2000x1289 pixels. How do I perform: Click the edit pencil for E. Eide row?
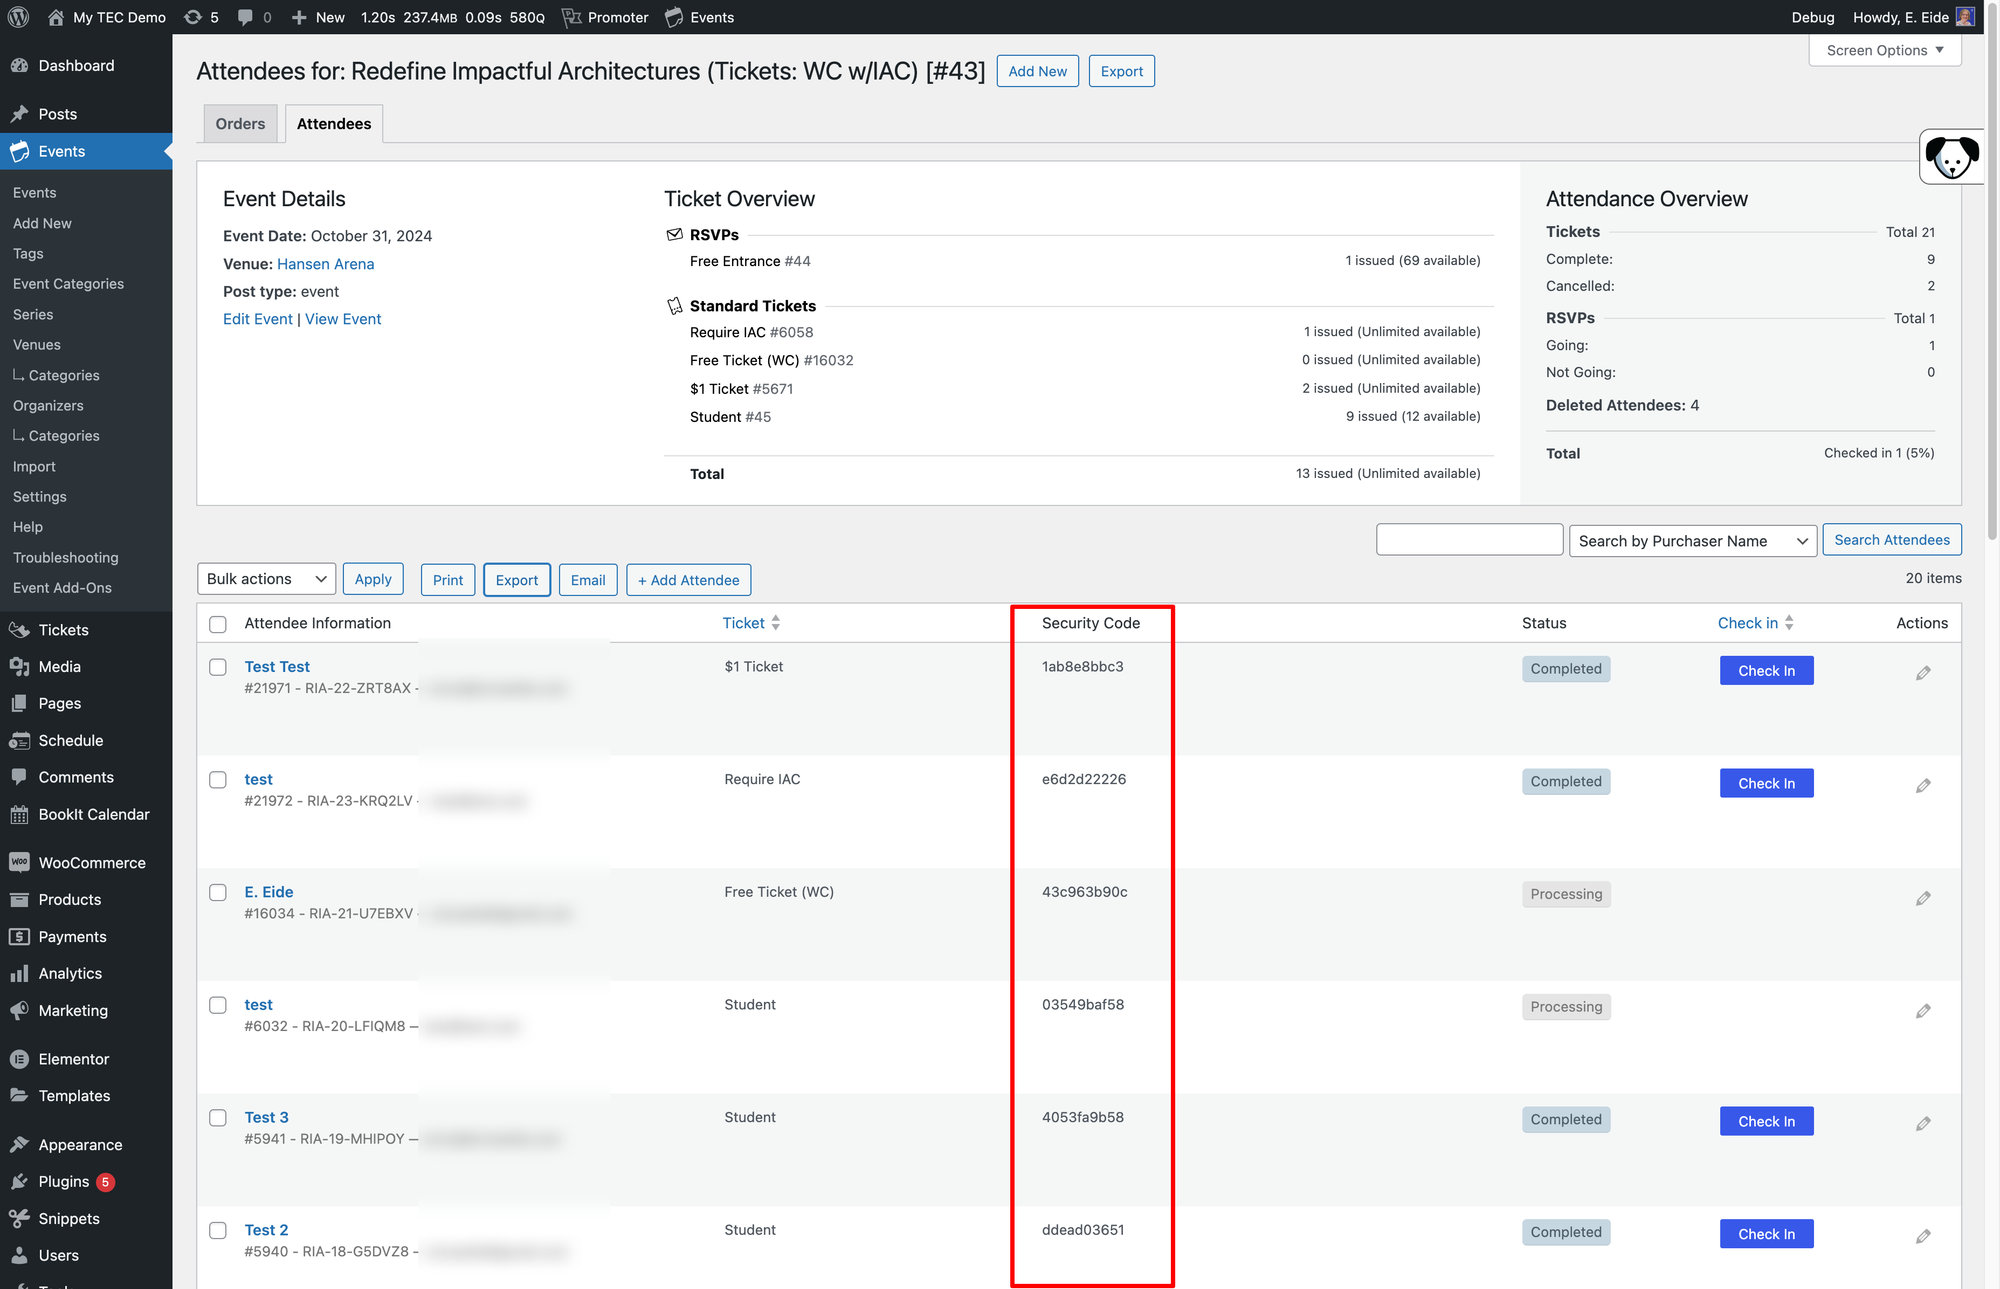click(x=1923, y=899)
